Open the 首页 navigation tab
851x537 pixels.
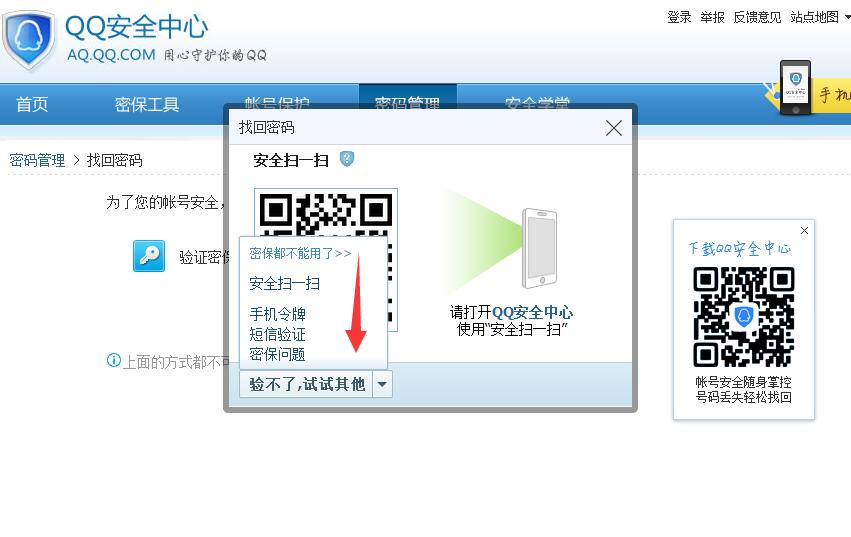32,104
